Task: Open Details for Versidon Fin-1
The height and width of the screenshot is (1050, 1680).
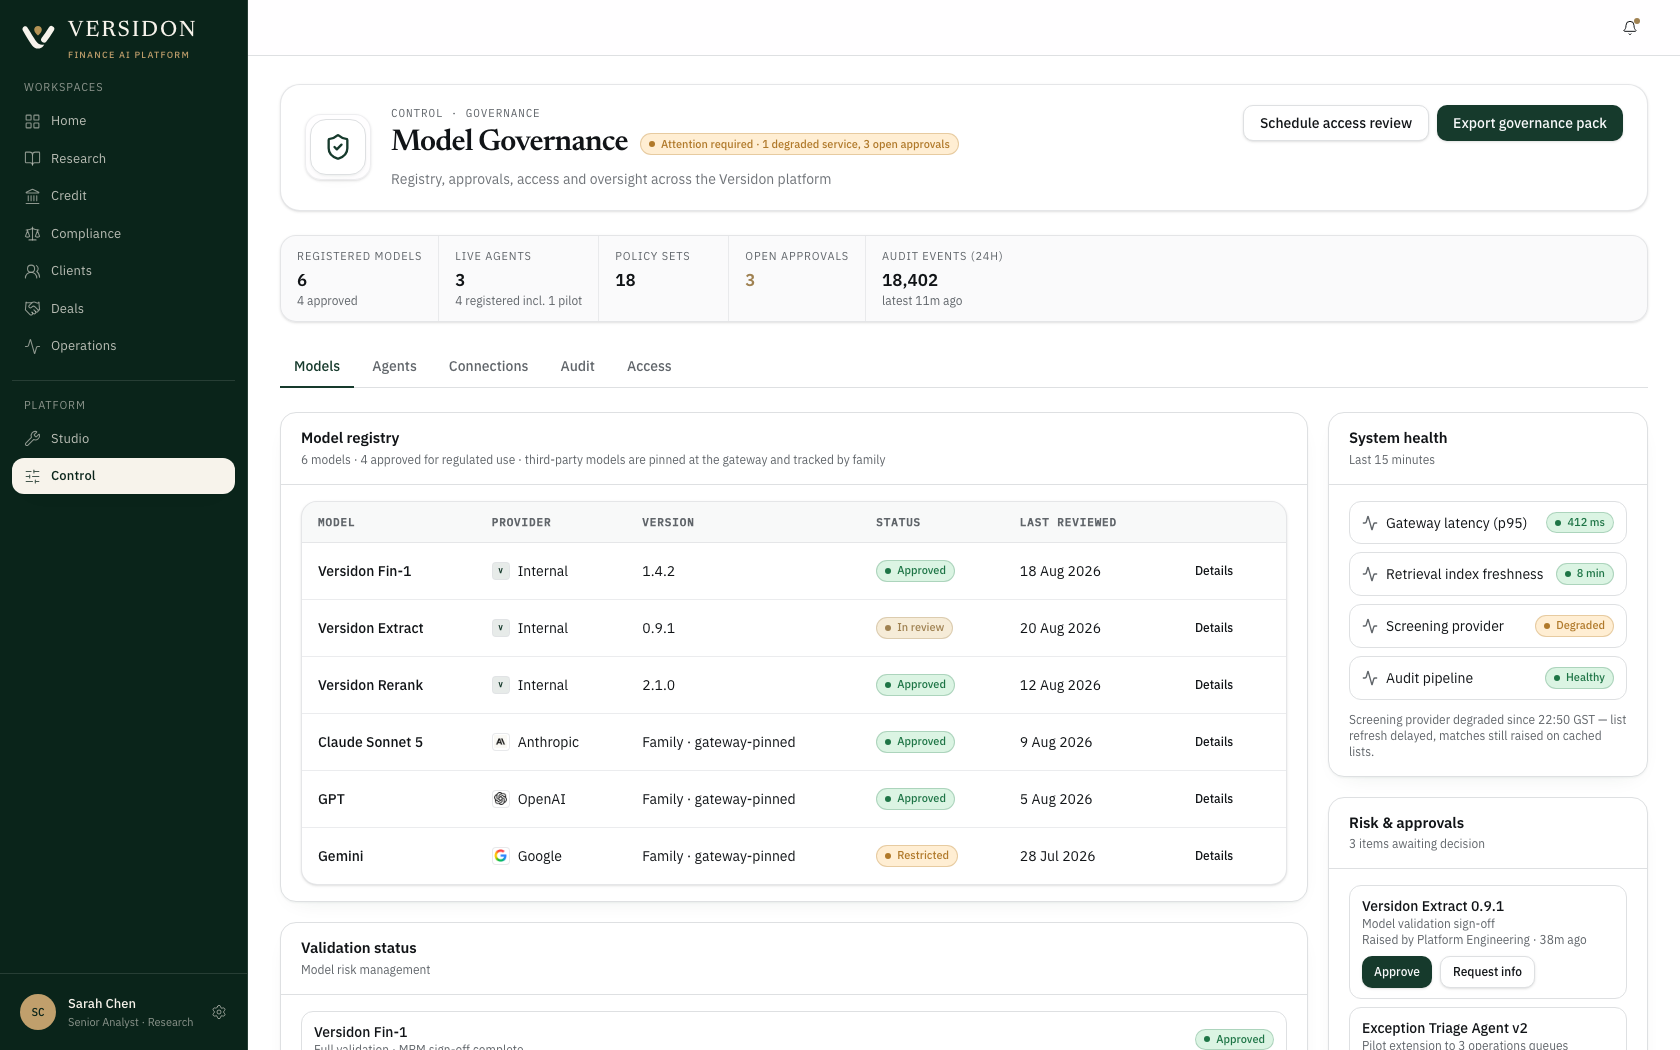Action: [1213, 571]
